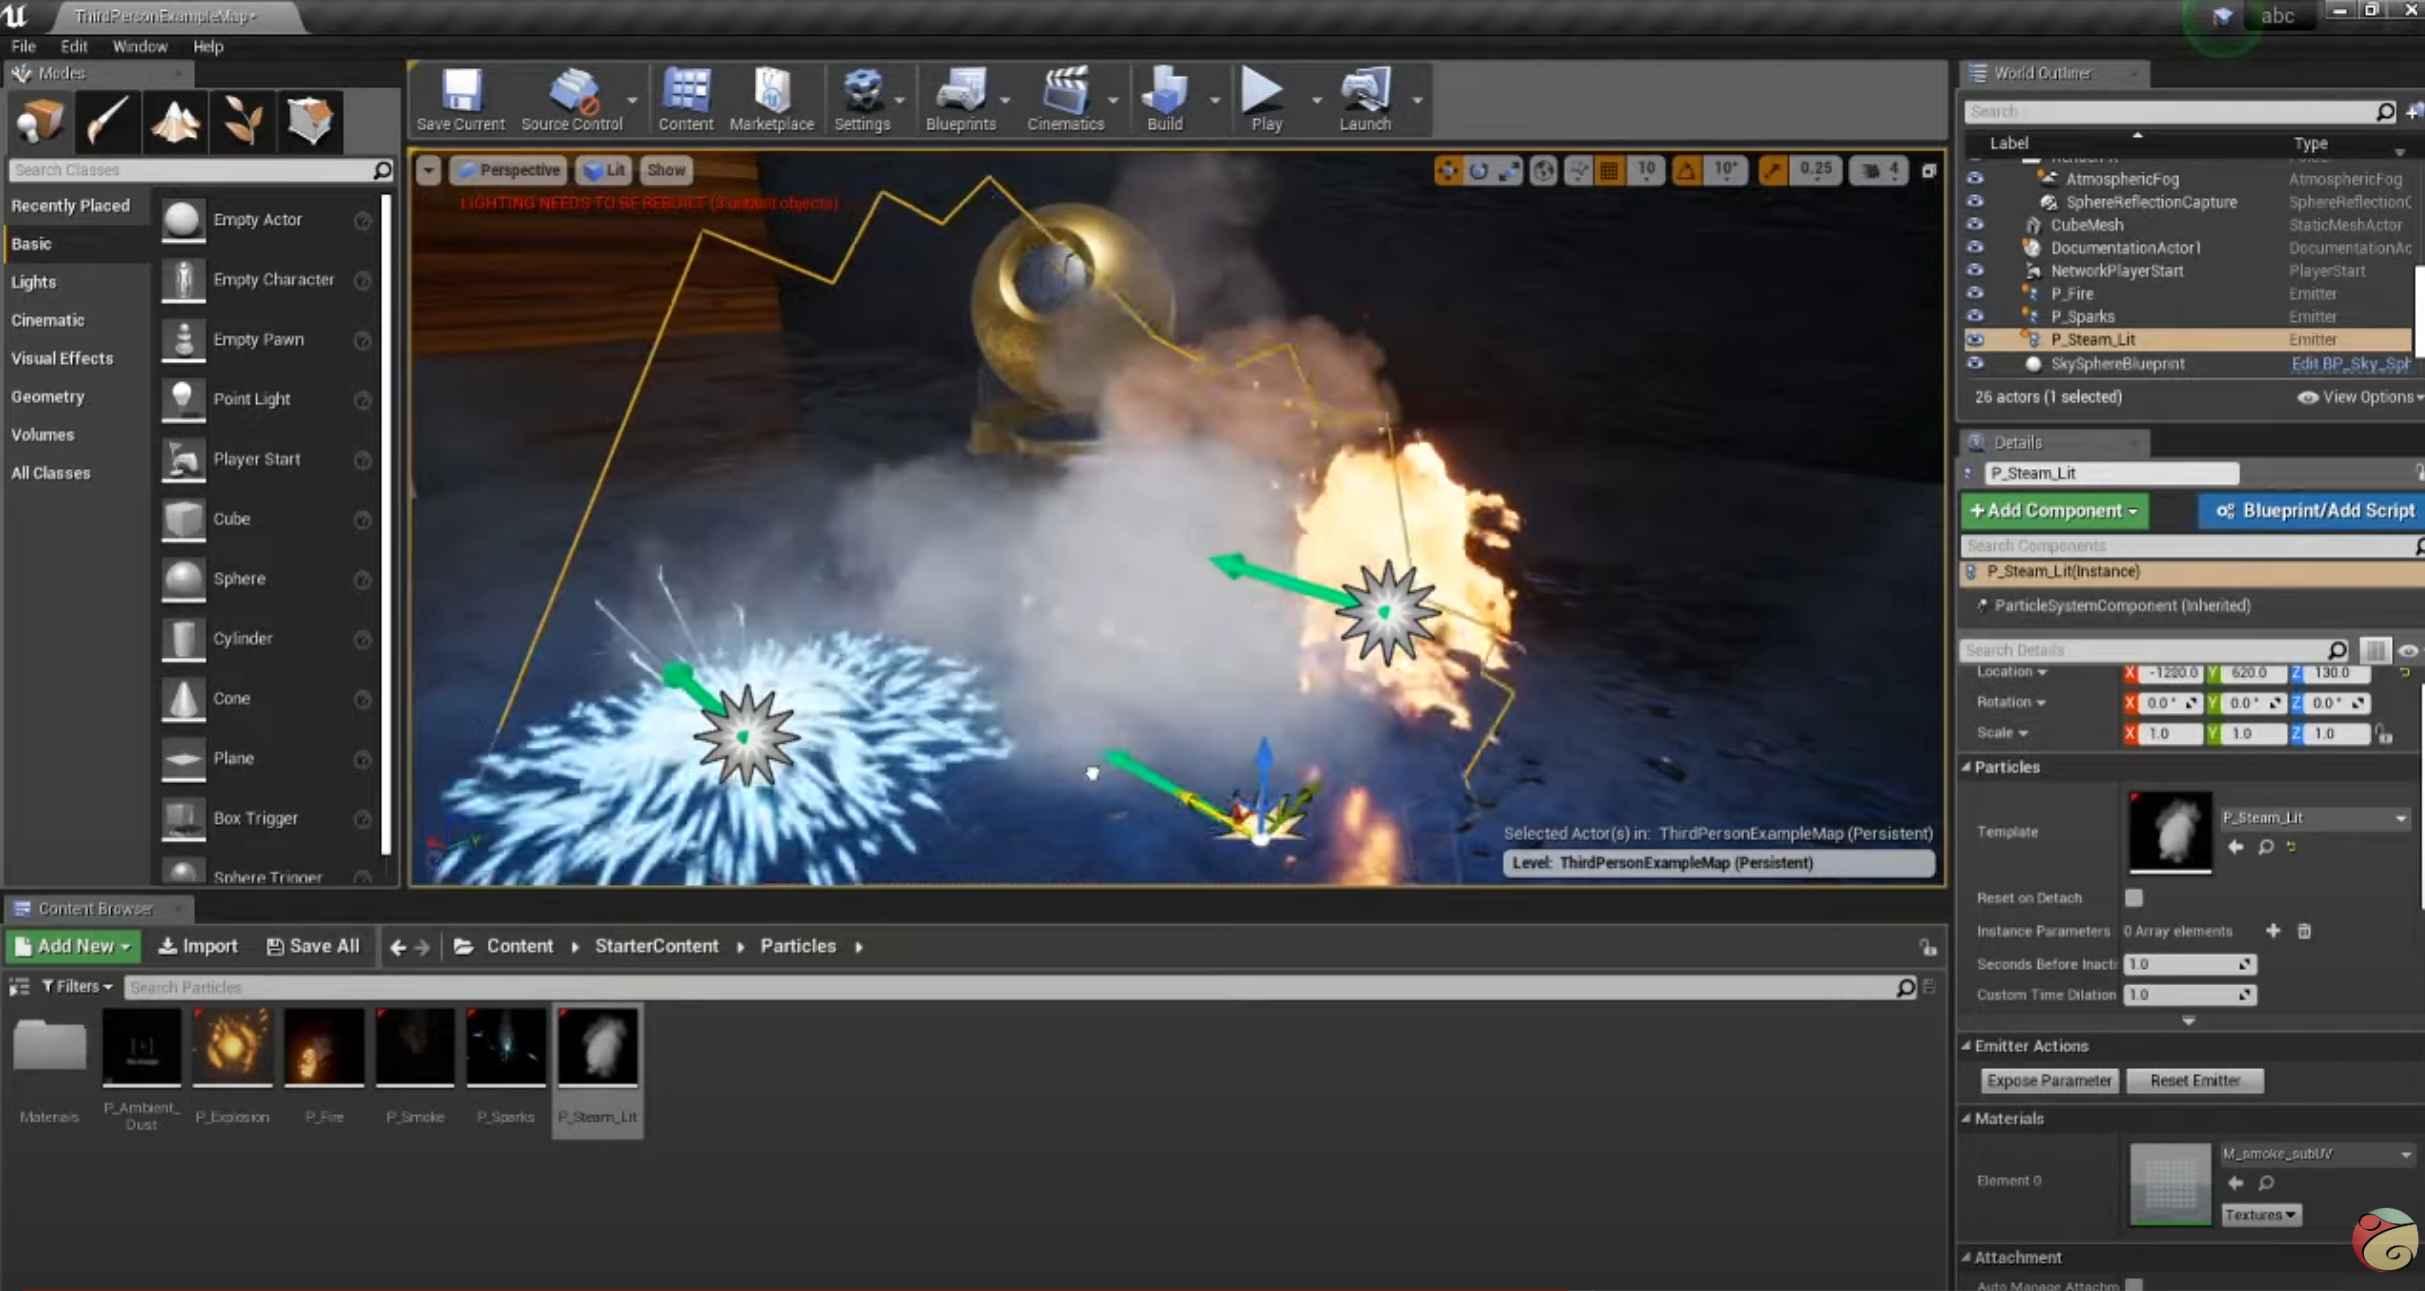Select translate gizmo icon in viewport
The height and width of the screenshot is (1291, 2425).
pos(1447,171)
